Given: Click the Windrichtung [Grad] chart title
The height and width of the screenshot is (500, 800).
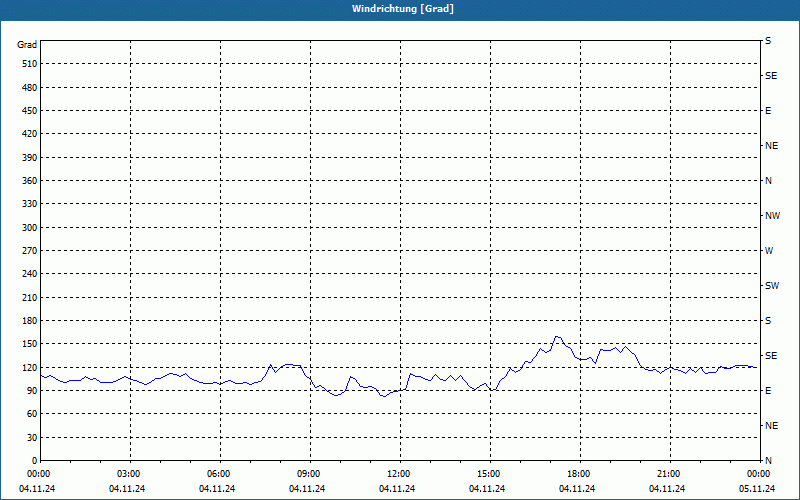Looking at the screenshot, I should pos(403,9).
